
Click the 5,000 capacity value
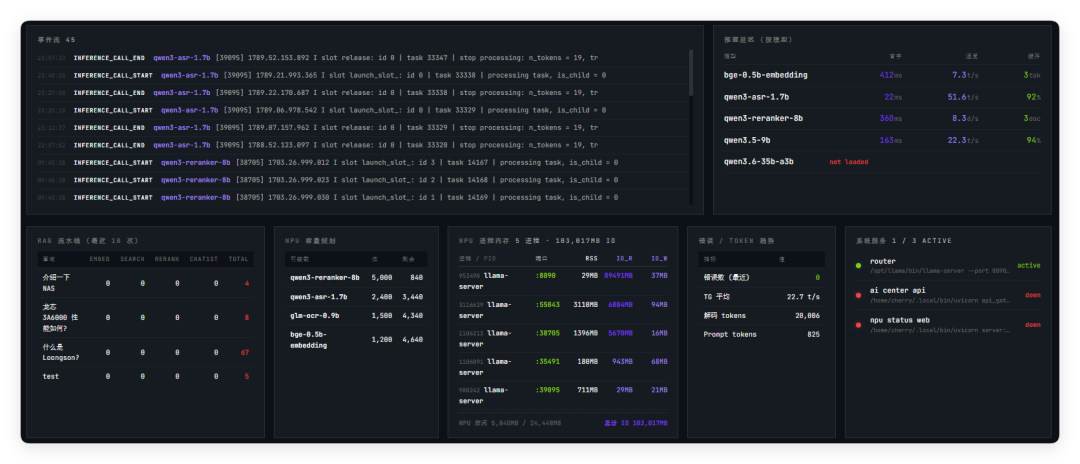click(382, 277)
